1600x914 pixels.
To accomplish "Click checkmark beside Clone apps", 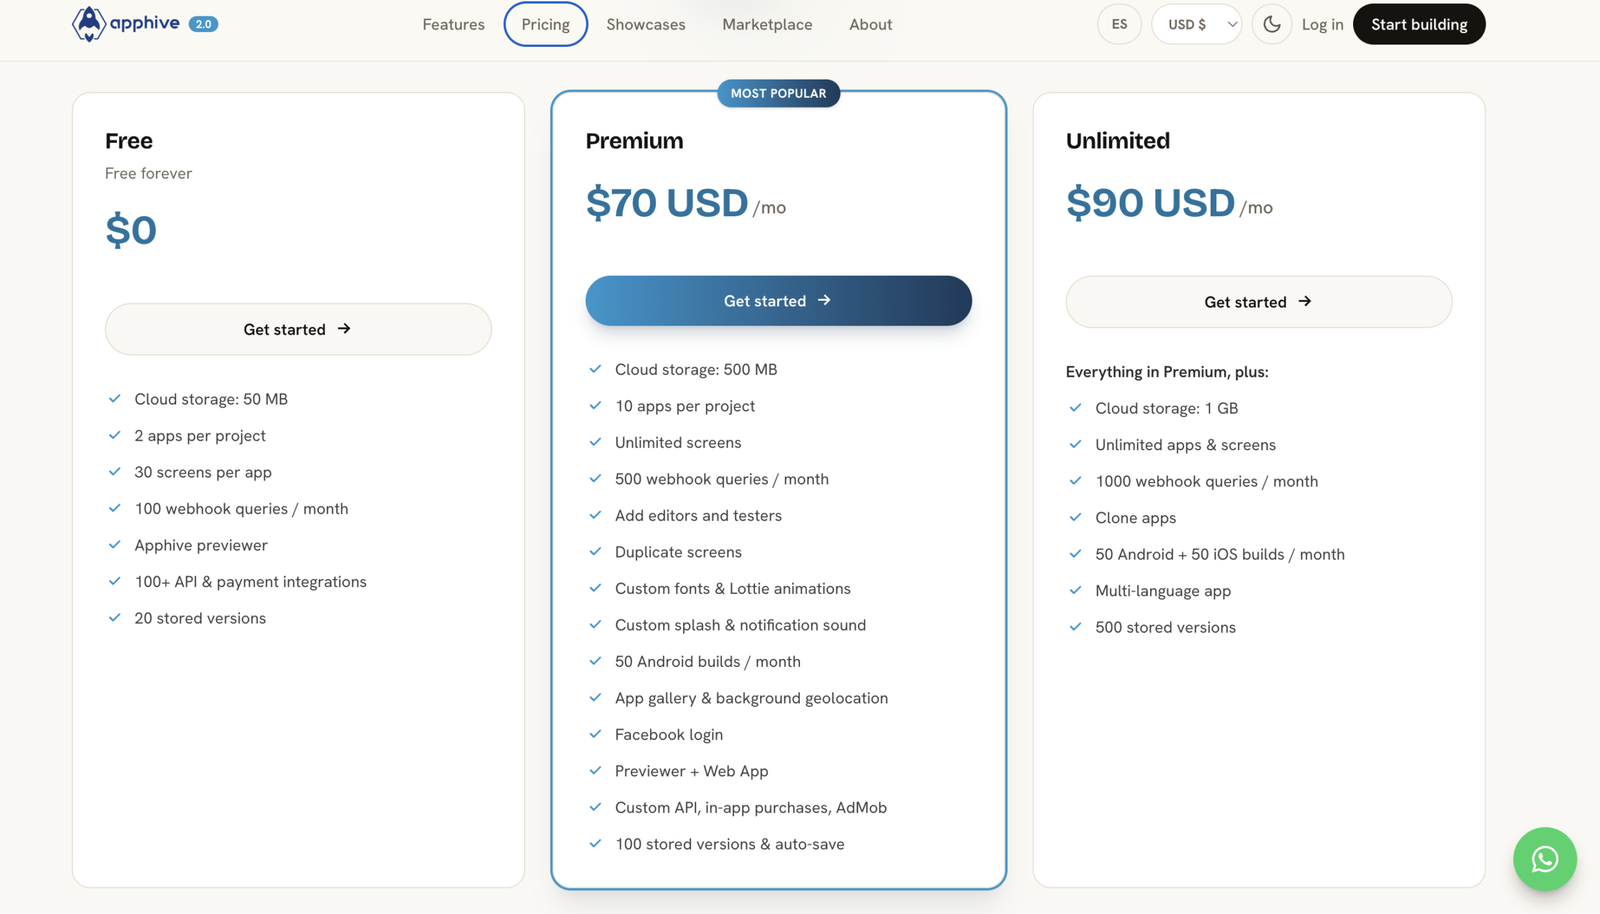I will pos(1076,517).
